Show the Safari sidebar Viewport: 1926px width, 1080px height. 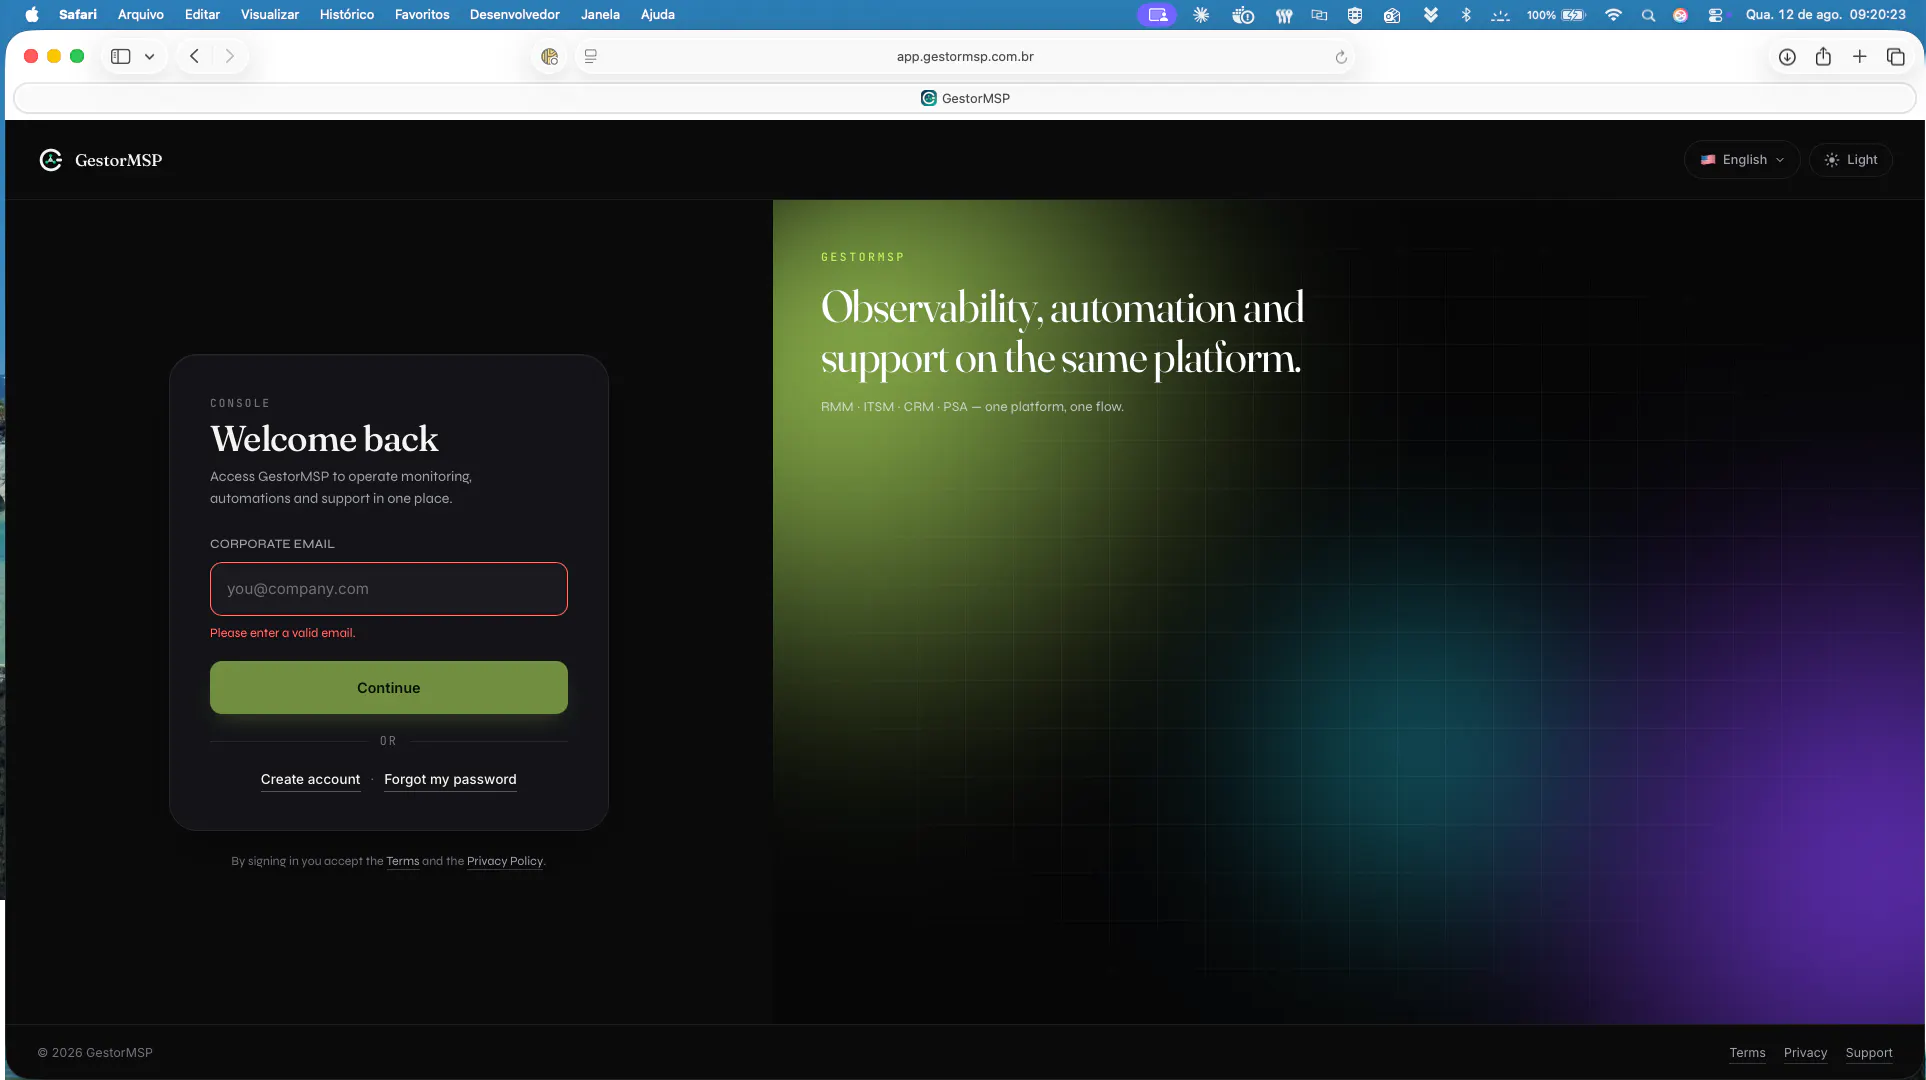tap(120, 56)
